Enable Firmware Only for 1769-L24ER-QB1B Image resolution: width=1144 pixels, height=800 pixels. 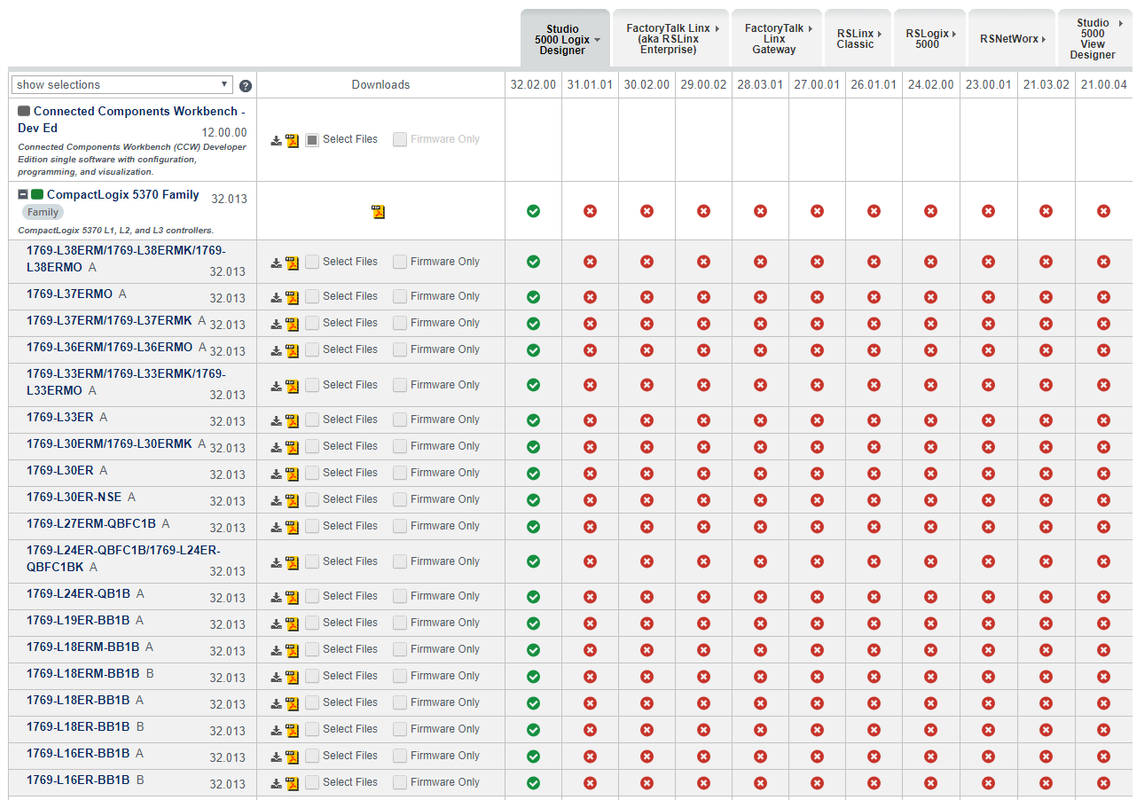coord(400,597)
